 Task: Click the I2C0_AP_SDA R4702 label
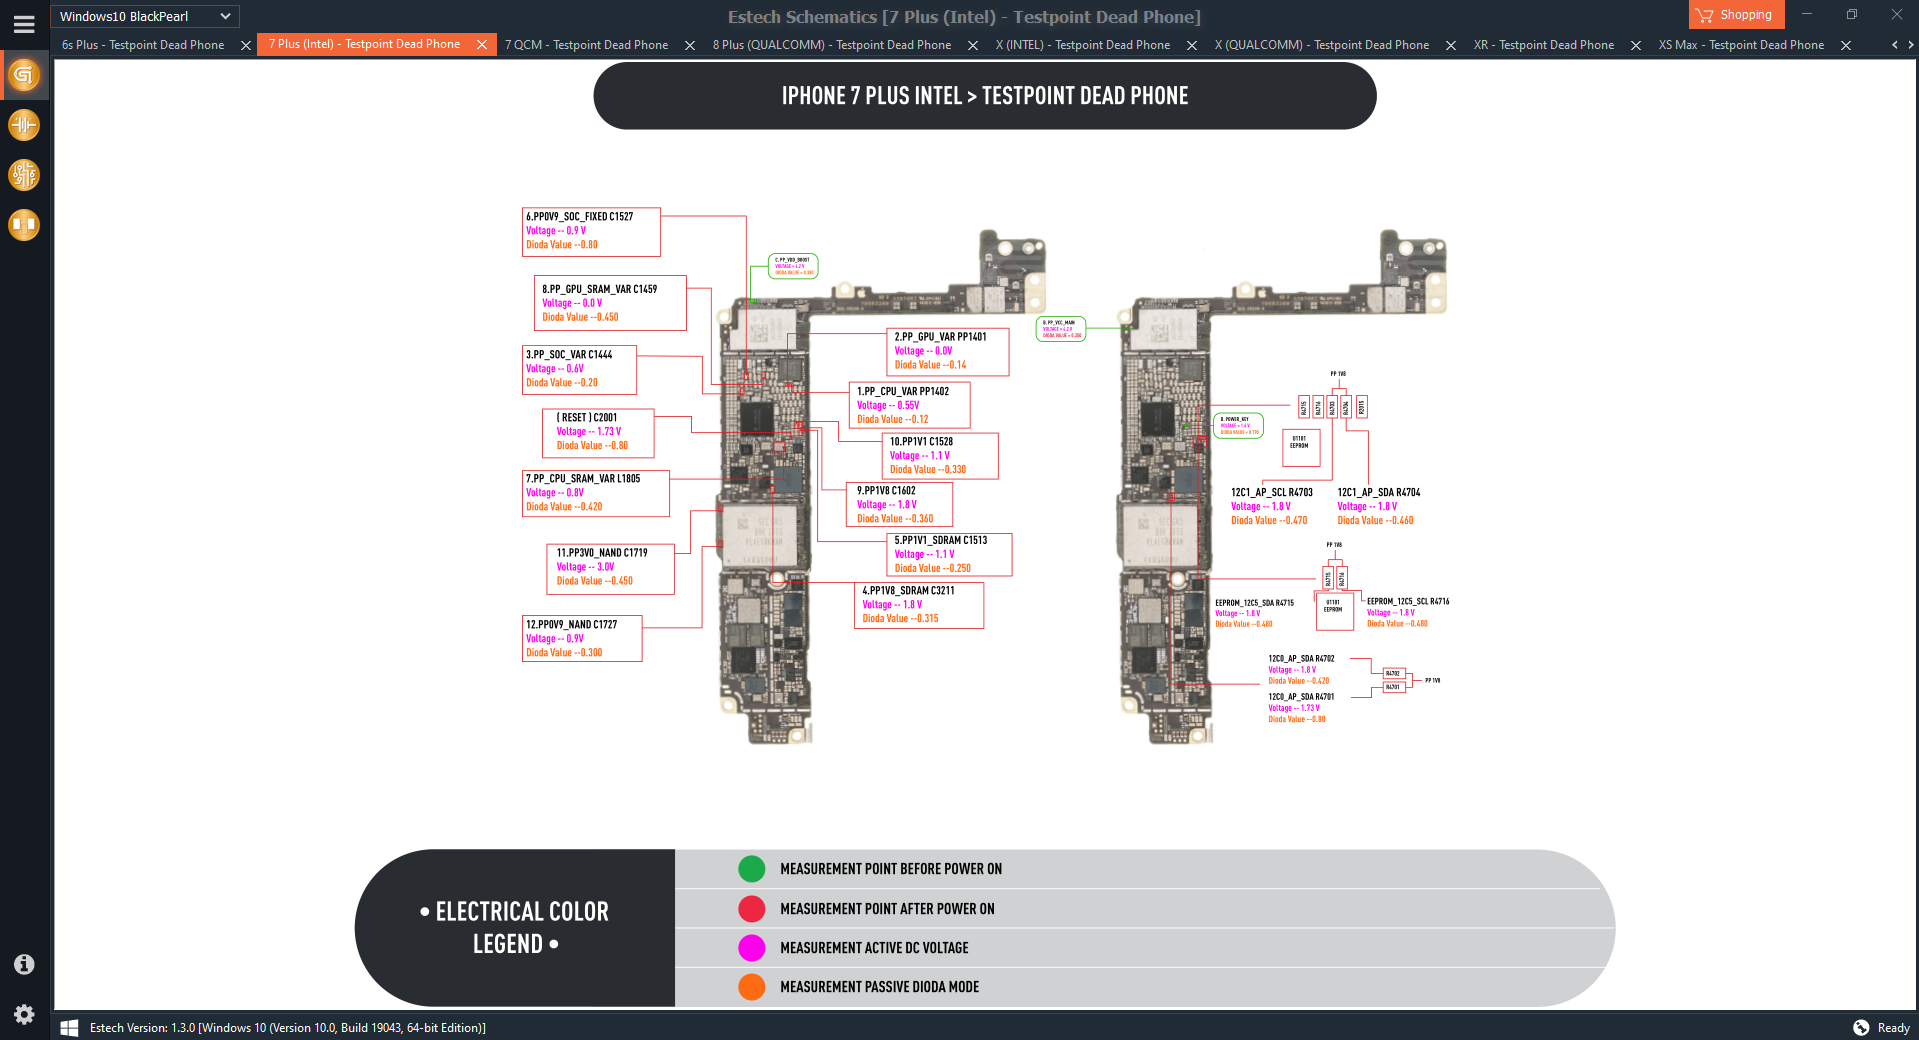point(1301,659)
